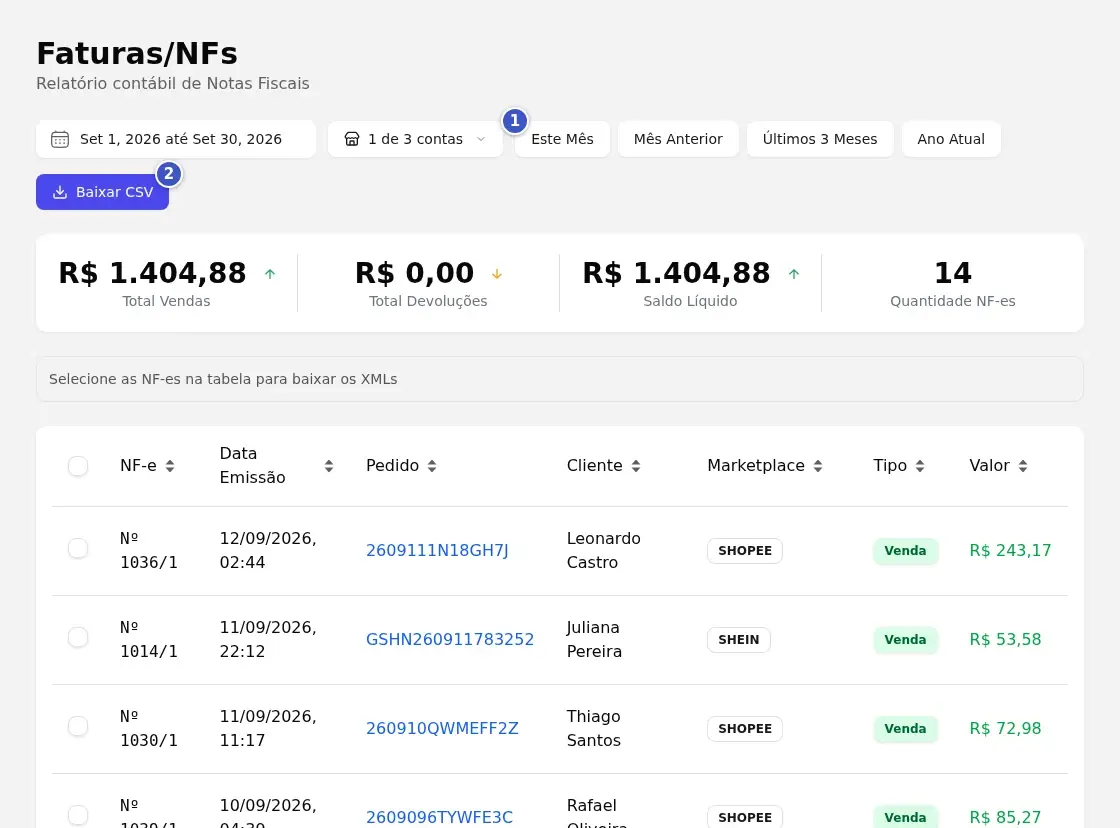The height and width of the screenshot is (828, 1120).
Task: Apply the 'Últimos 3 Meses' period filter
Action: (820, 139)
